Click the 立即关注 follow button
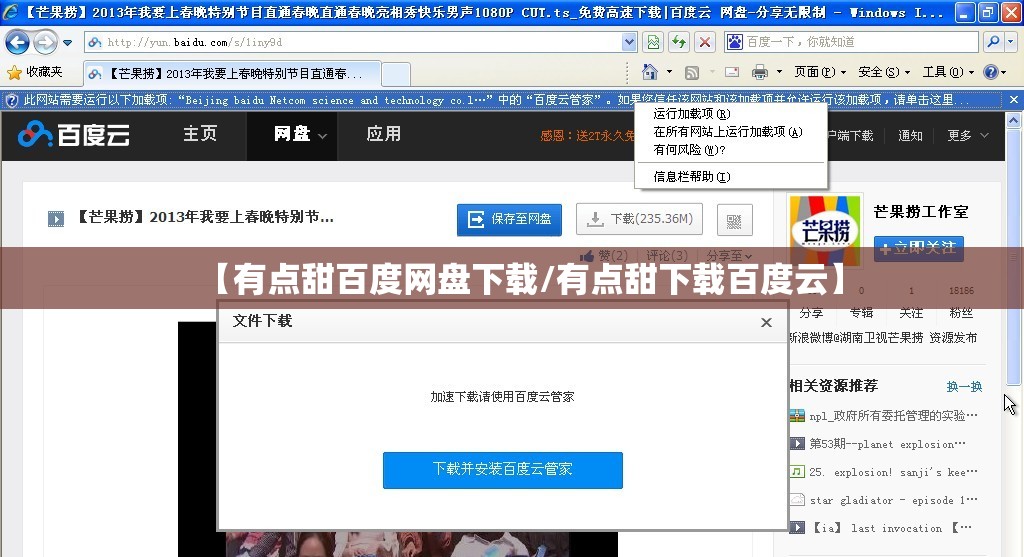Viewport: 1024px width, 557px height. [918, 249]
